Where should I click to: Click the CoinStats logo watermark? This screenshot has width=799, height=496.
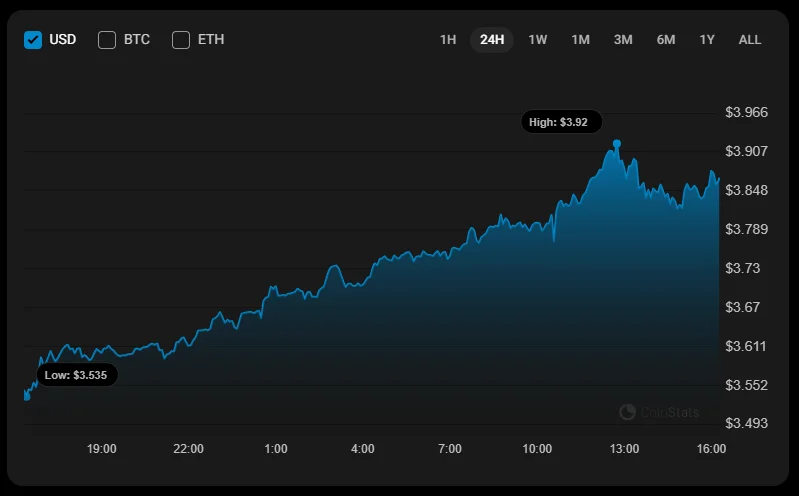point(659,412)
